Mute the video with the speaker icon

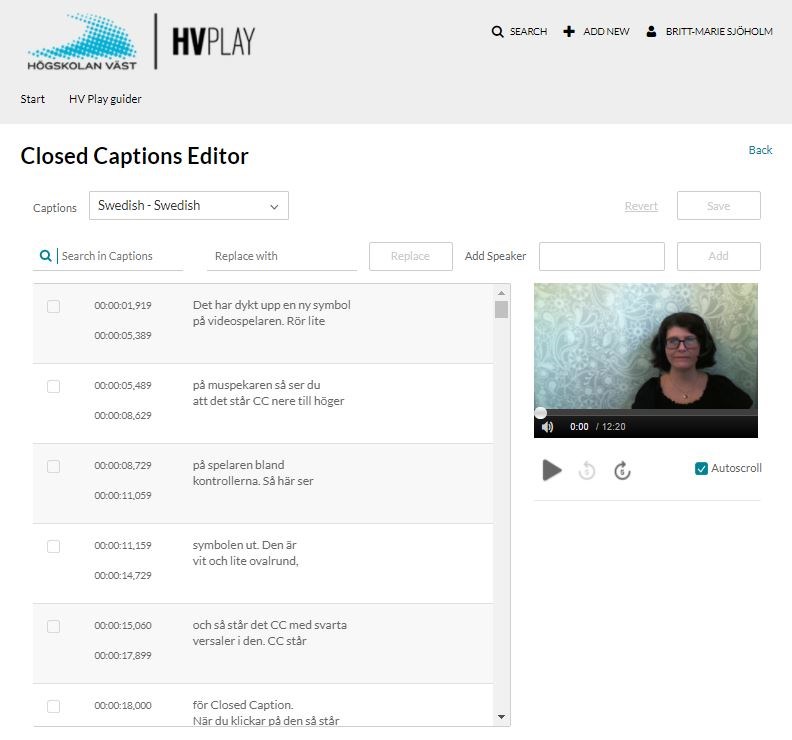pos(548,427)
